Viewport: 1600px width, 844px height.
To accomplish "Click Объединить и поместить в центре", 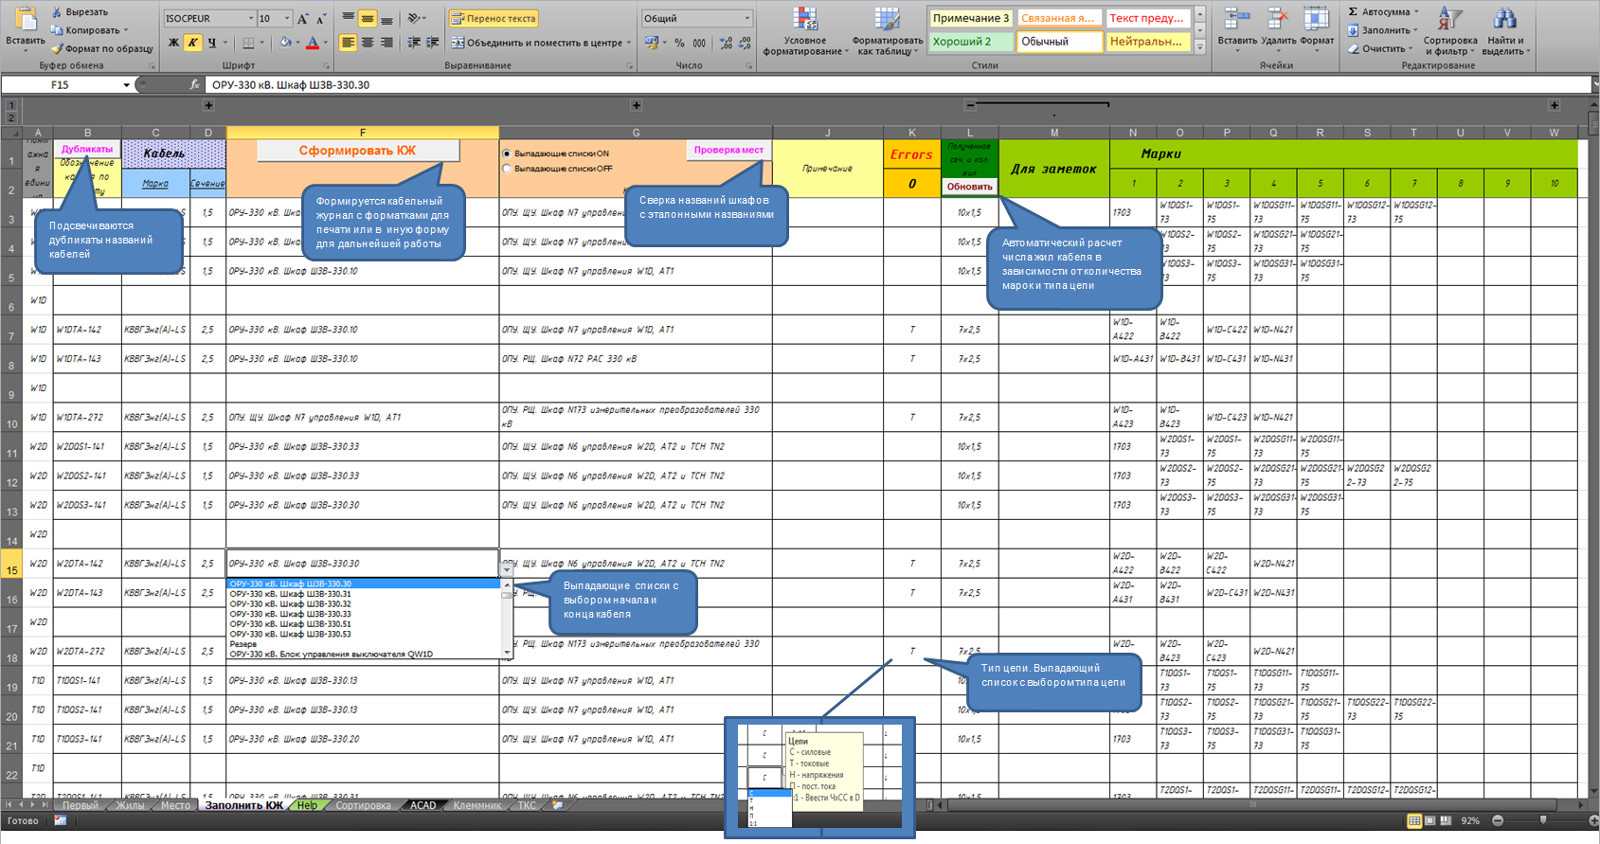I will pyautogui.click(x=540, y=43).
